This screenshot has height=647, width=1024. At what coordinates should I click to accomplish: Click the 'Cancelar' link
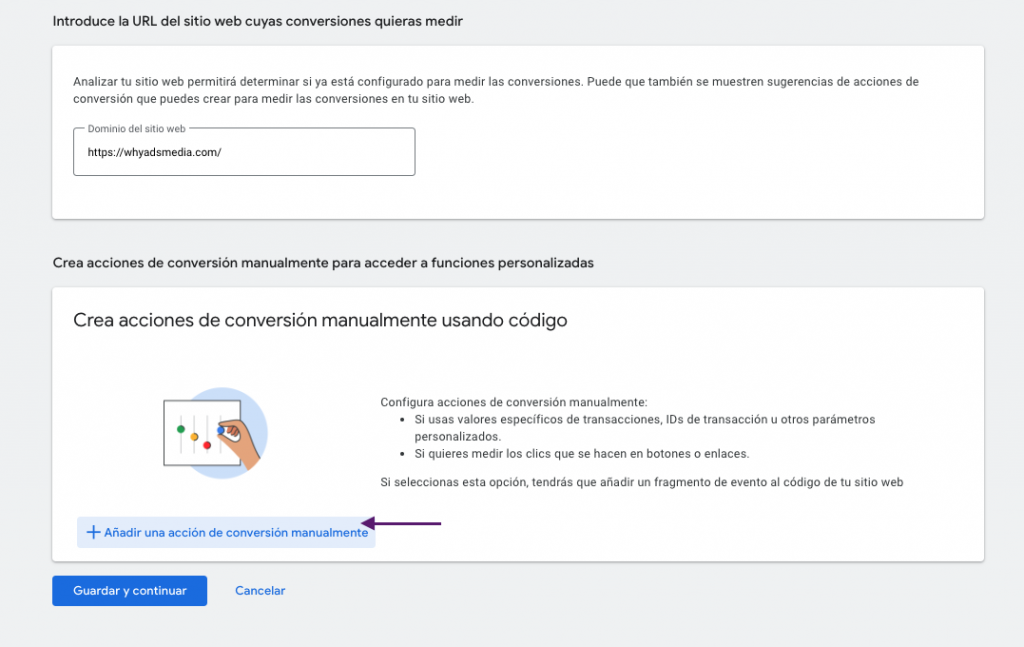tap(259, 591)
